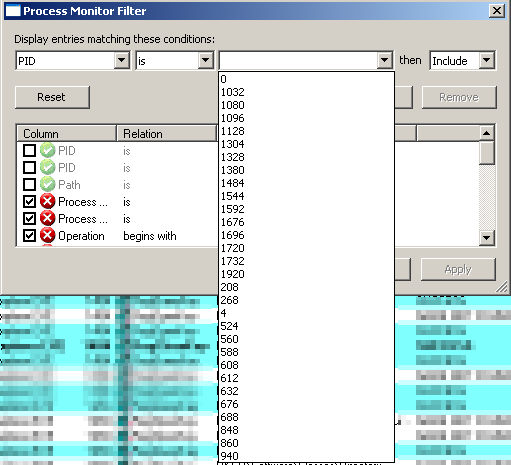Click the Remove button
The height and width of the screenshot is (465, 511).
point(459,97)
